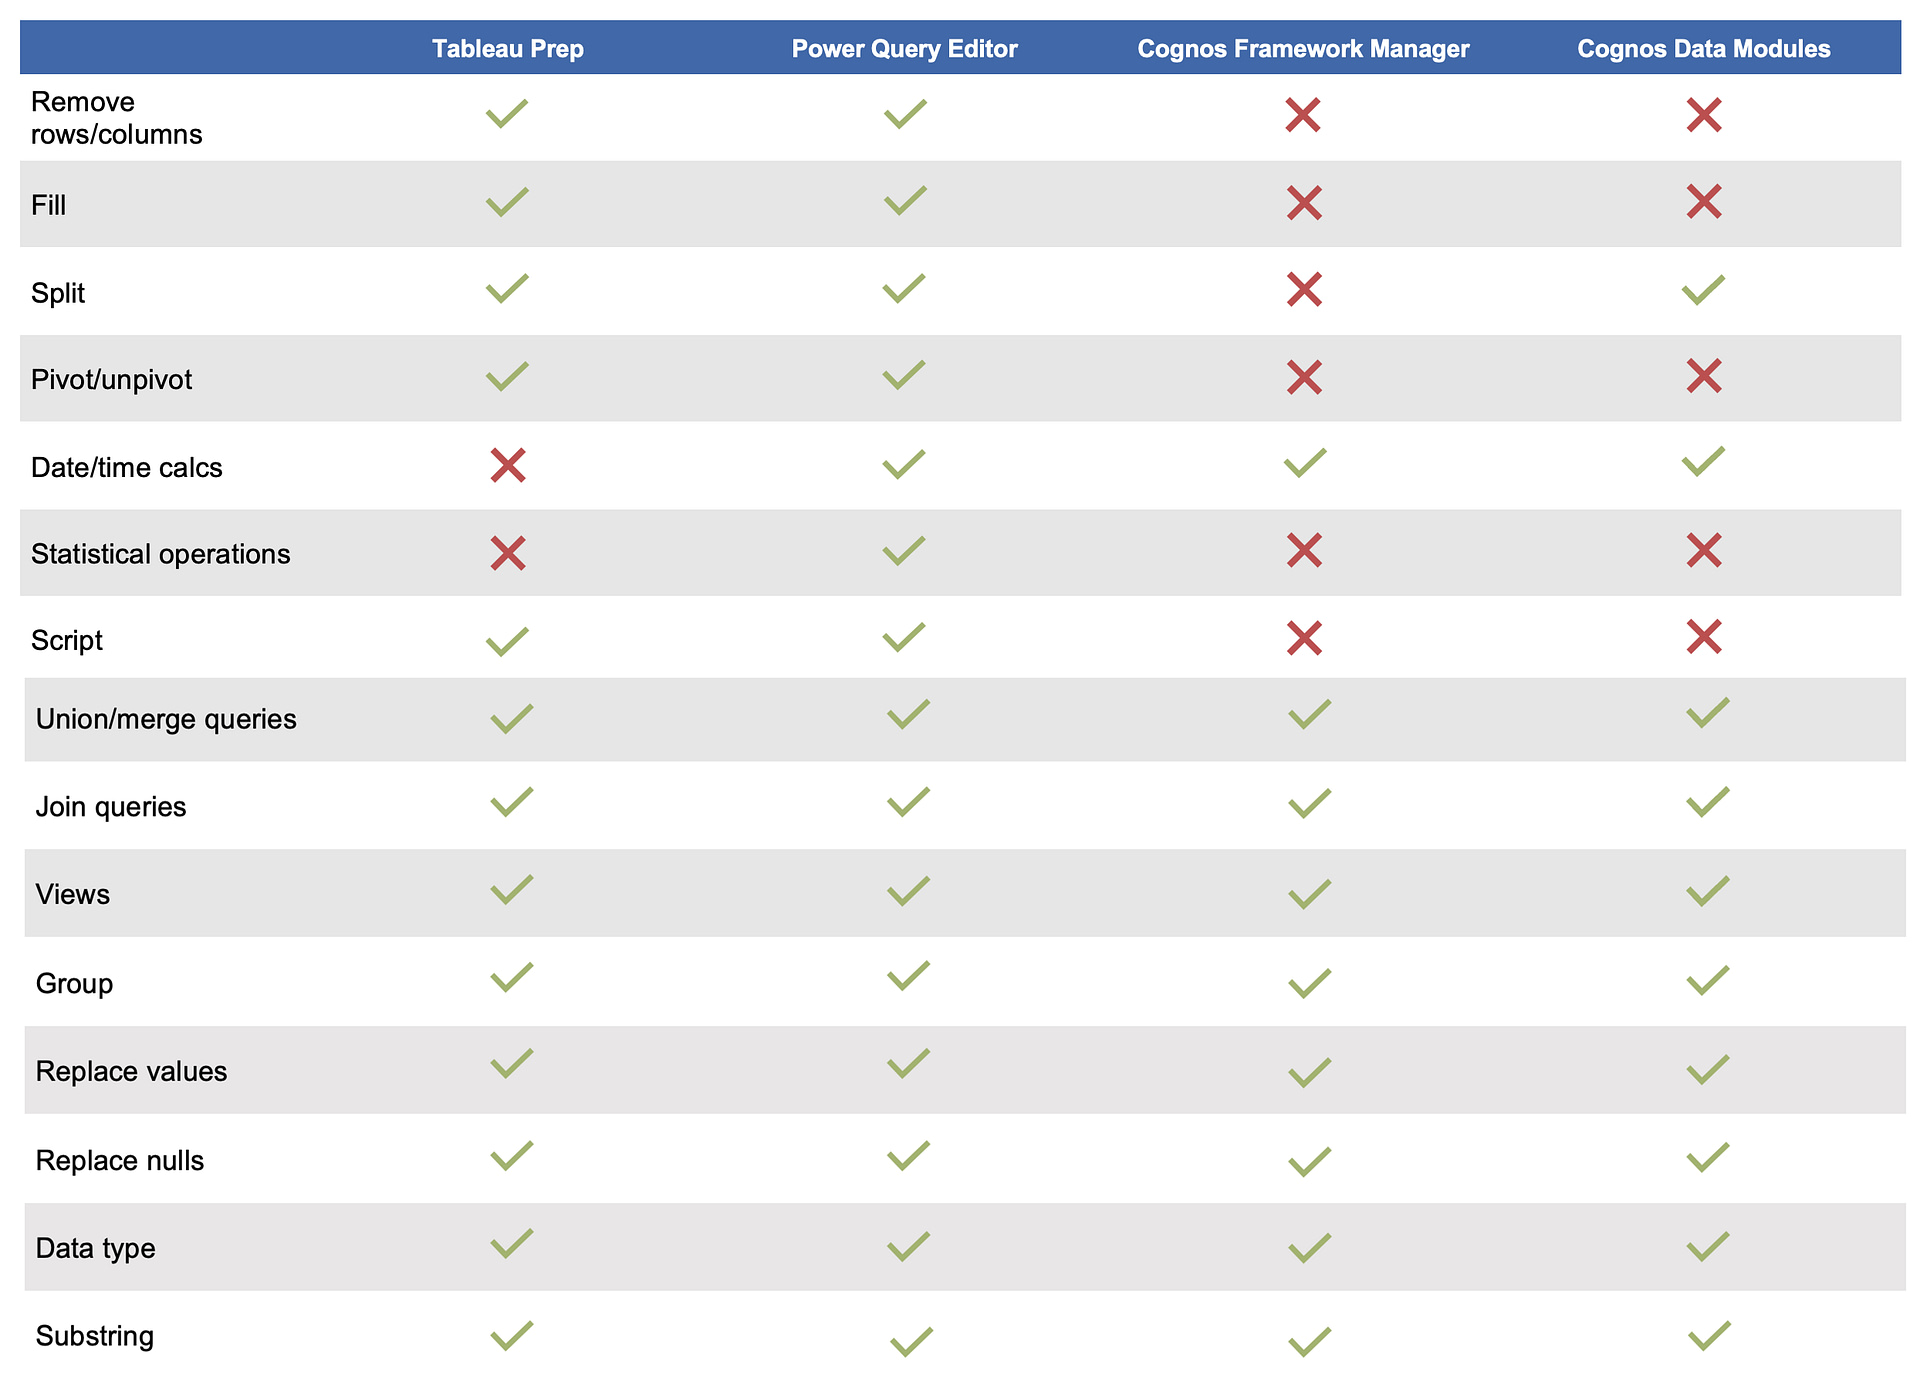
Task: Click Cognos Framework Manager checkmark for Date/time calcs
Action: point(1305,463)
